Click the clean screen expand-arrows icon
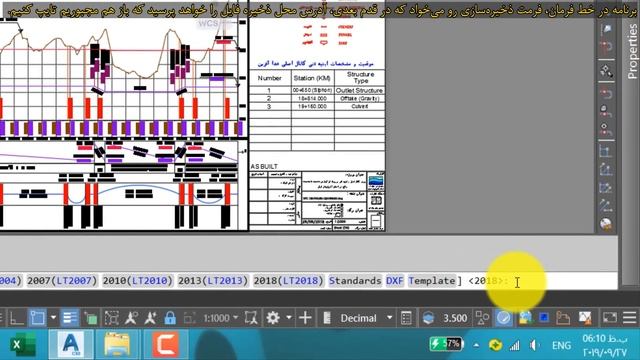The height and width of the screenshot is (360, 640). tap(609, 318)
